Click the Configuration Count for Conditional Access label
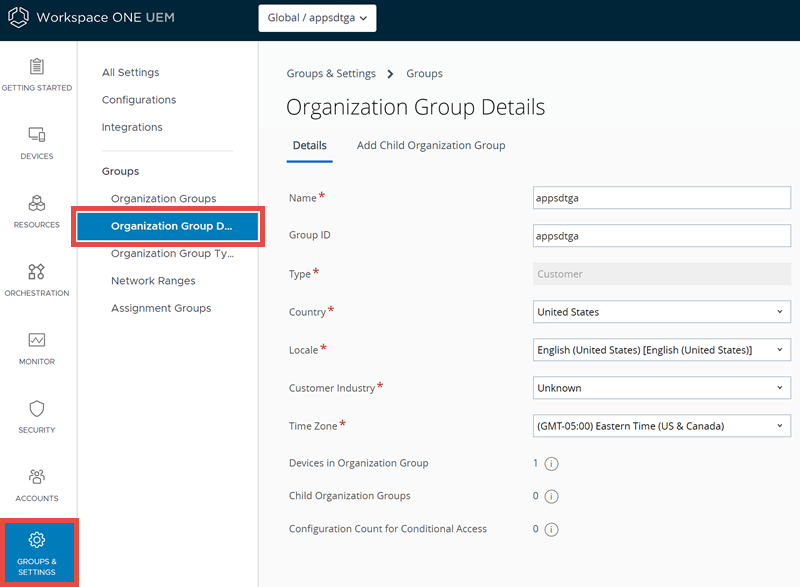The height and width of the screenshot is (587, 800). pos(388,529)
